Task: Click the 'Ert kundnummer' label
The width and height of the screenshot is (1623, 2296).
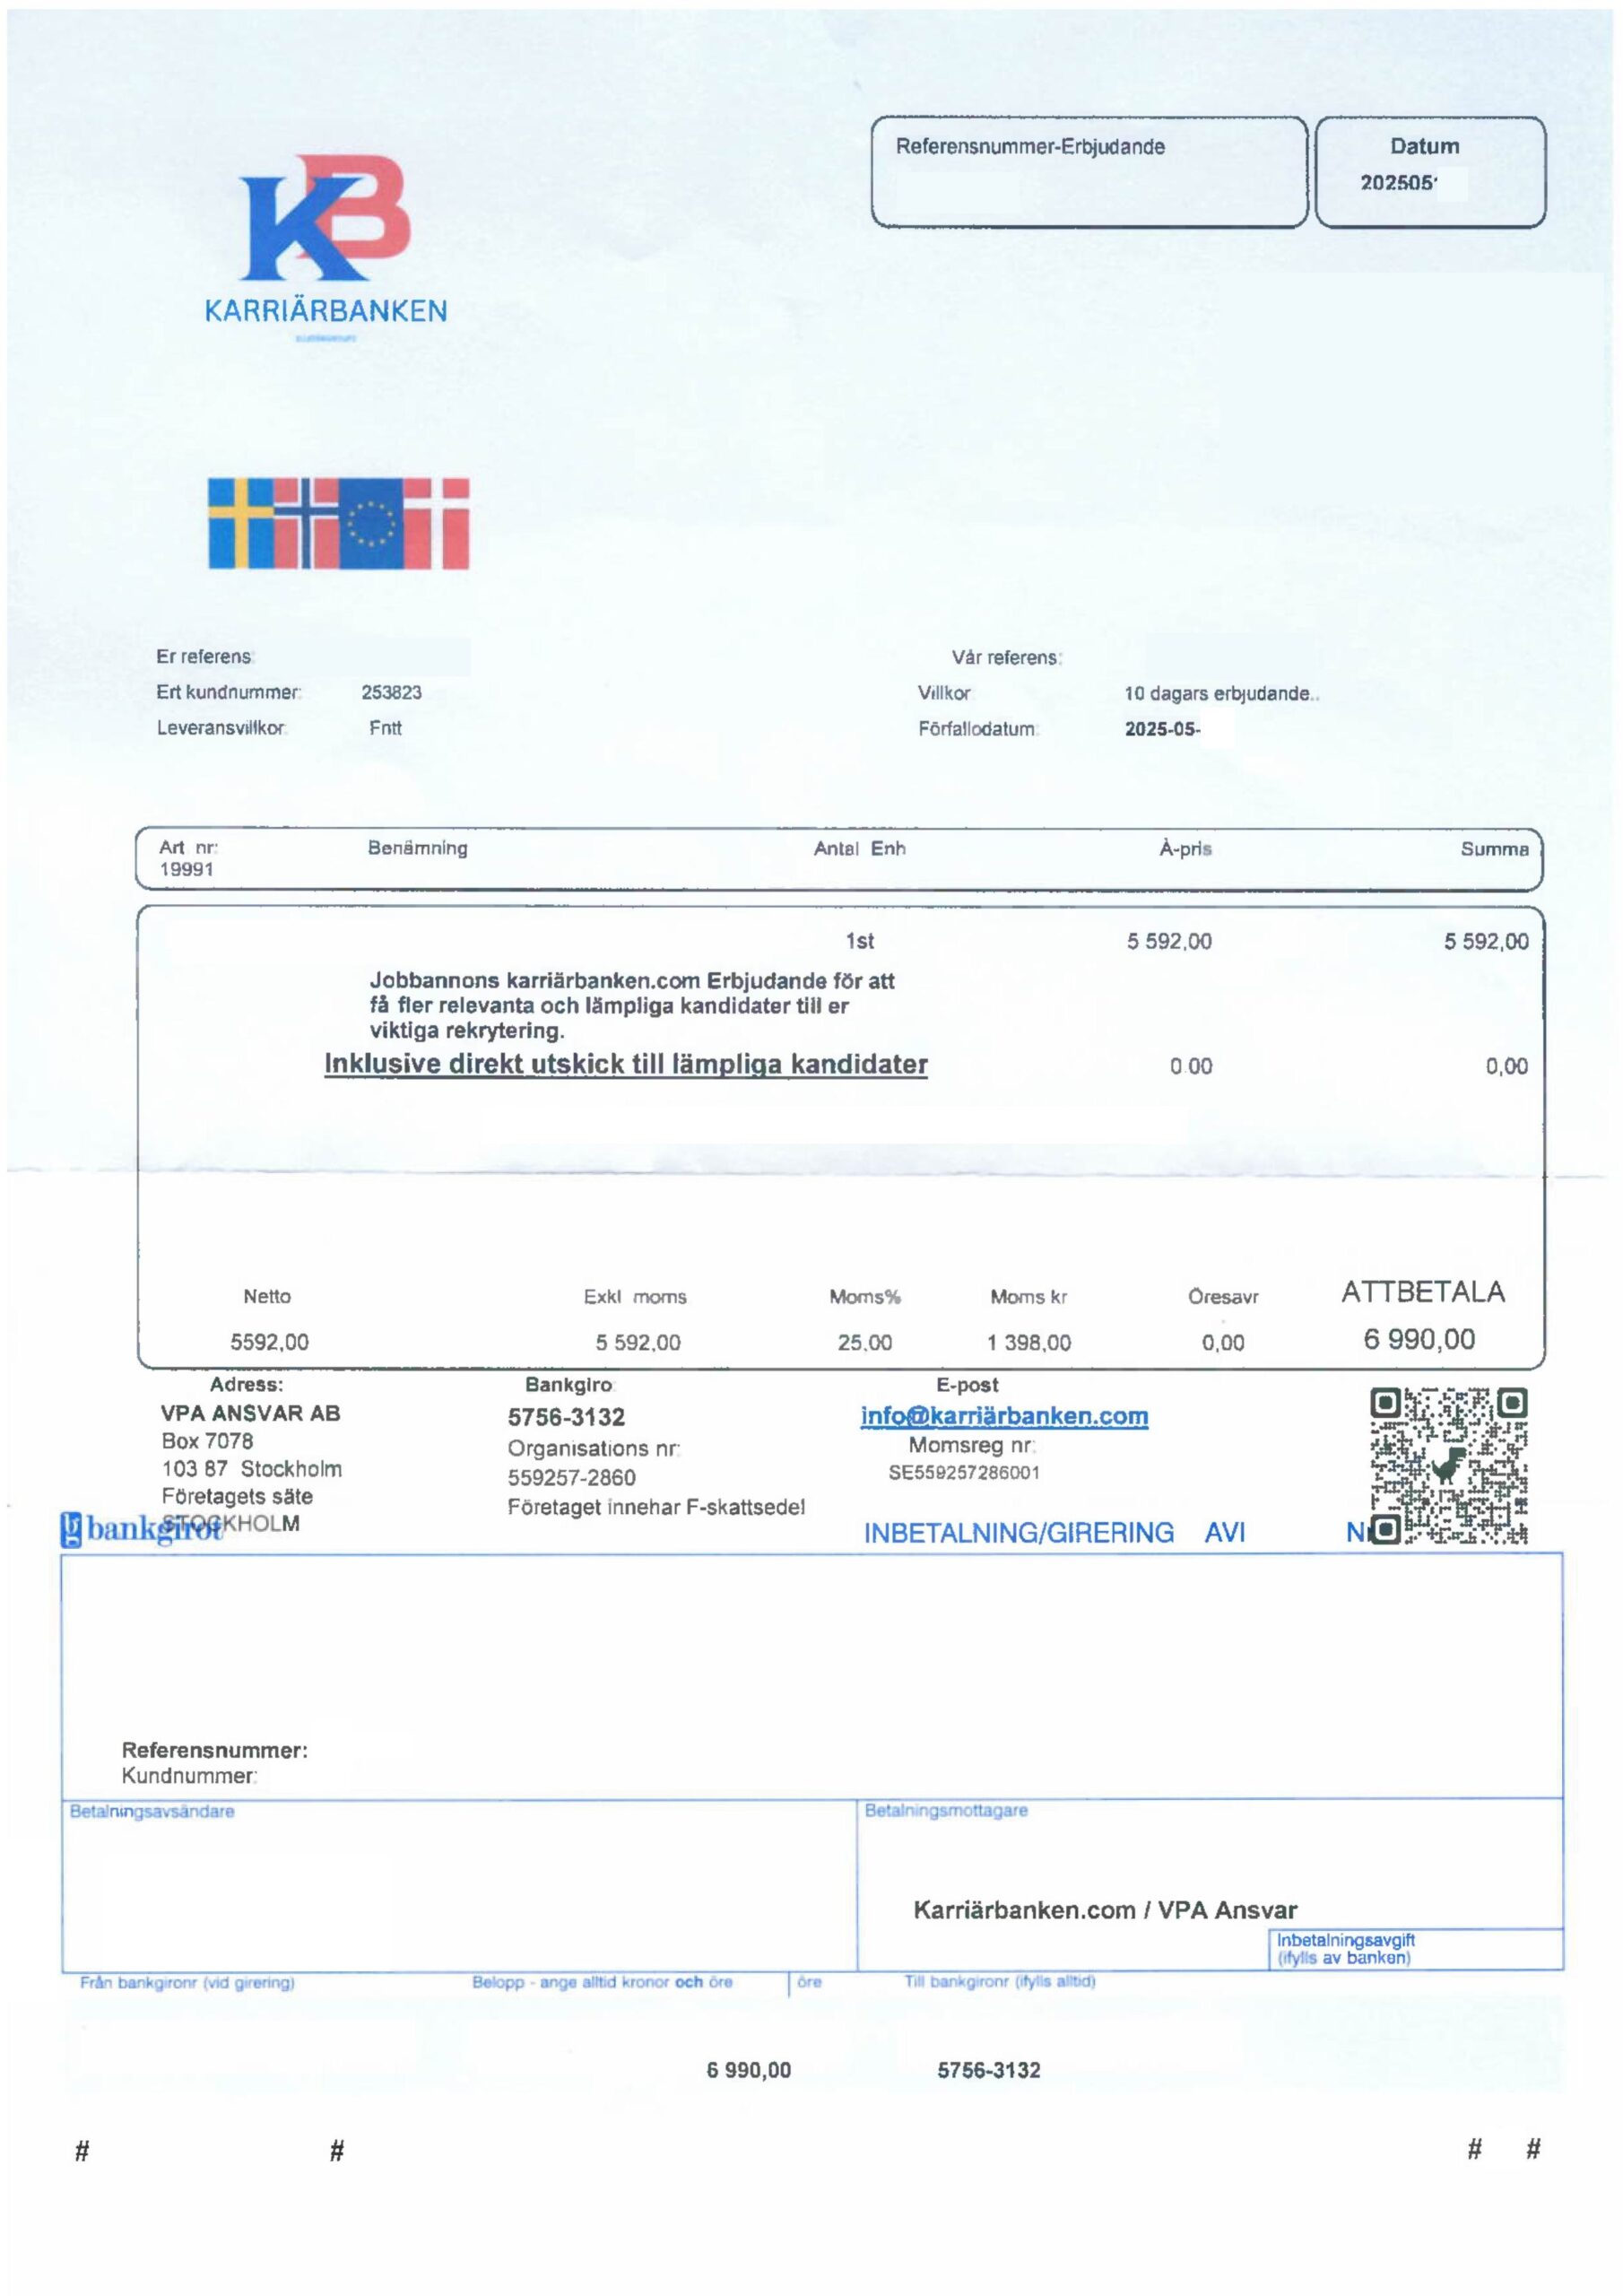Action: (x=229, y=692)
